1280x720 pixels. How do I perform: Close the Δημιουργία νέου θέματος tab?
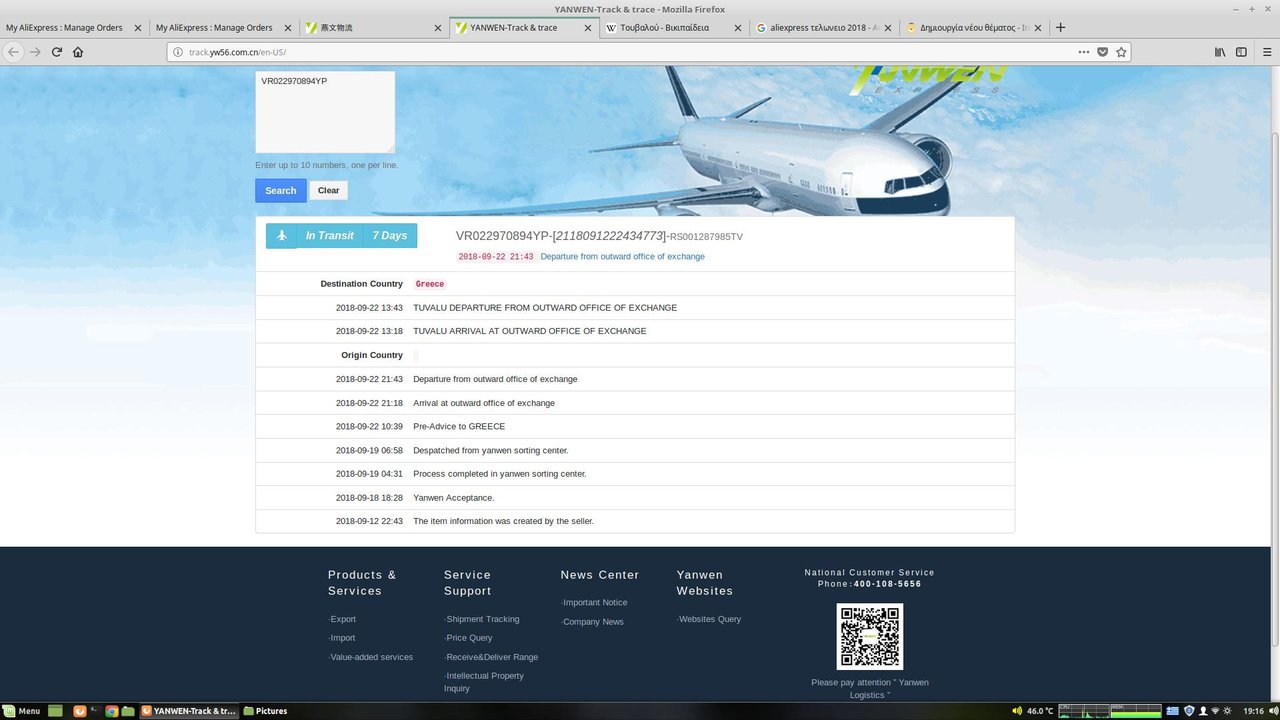1037,28
